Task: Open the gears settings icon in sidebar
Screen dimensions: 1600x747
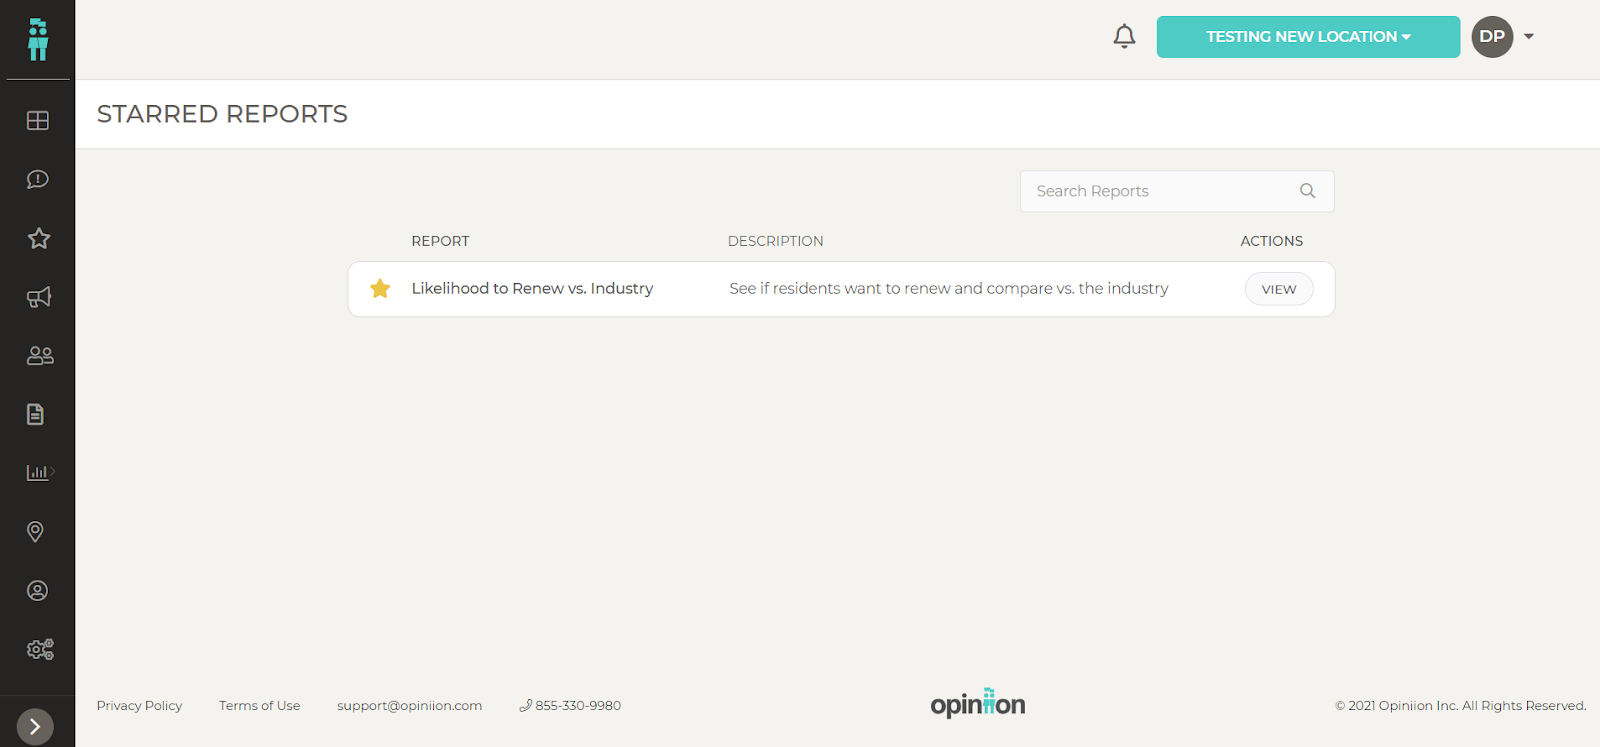Action: [x=40, y=649]
